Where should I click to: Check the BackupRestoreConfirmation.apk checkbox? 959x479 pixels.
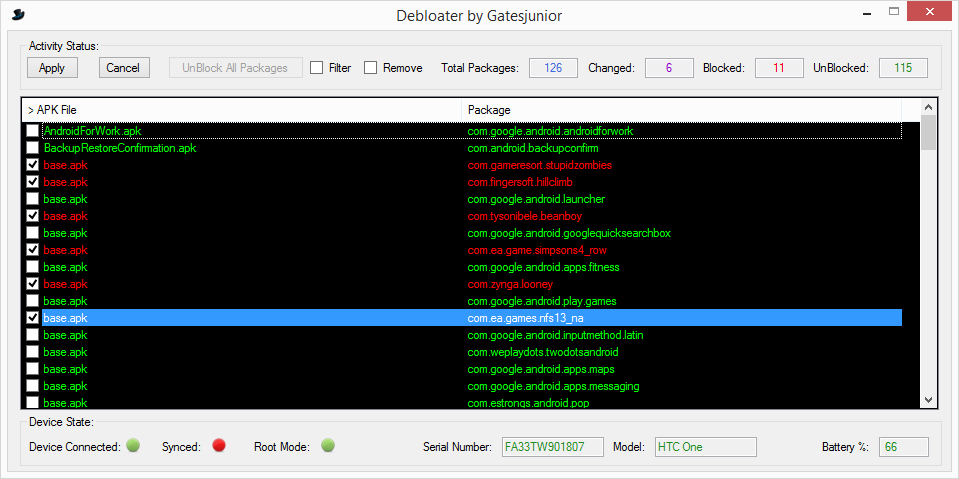click(x=33, y=148)
